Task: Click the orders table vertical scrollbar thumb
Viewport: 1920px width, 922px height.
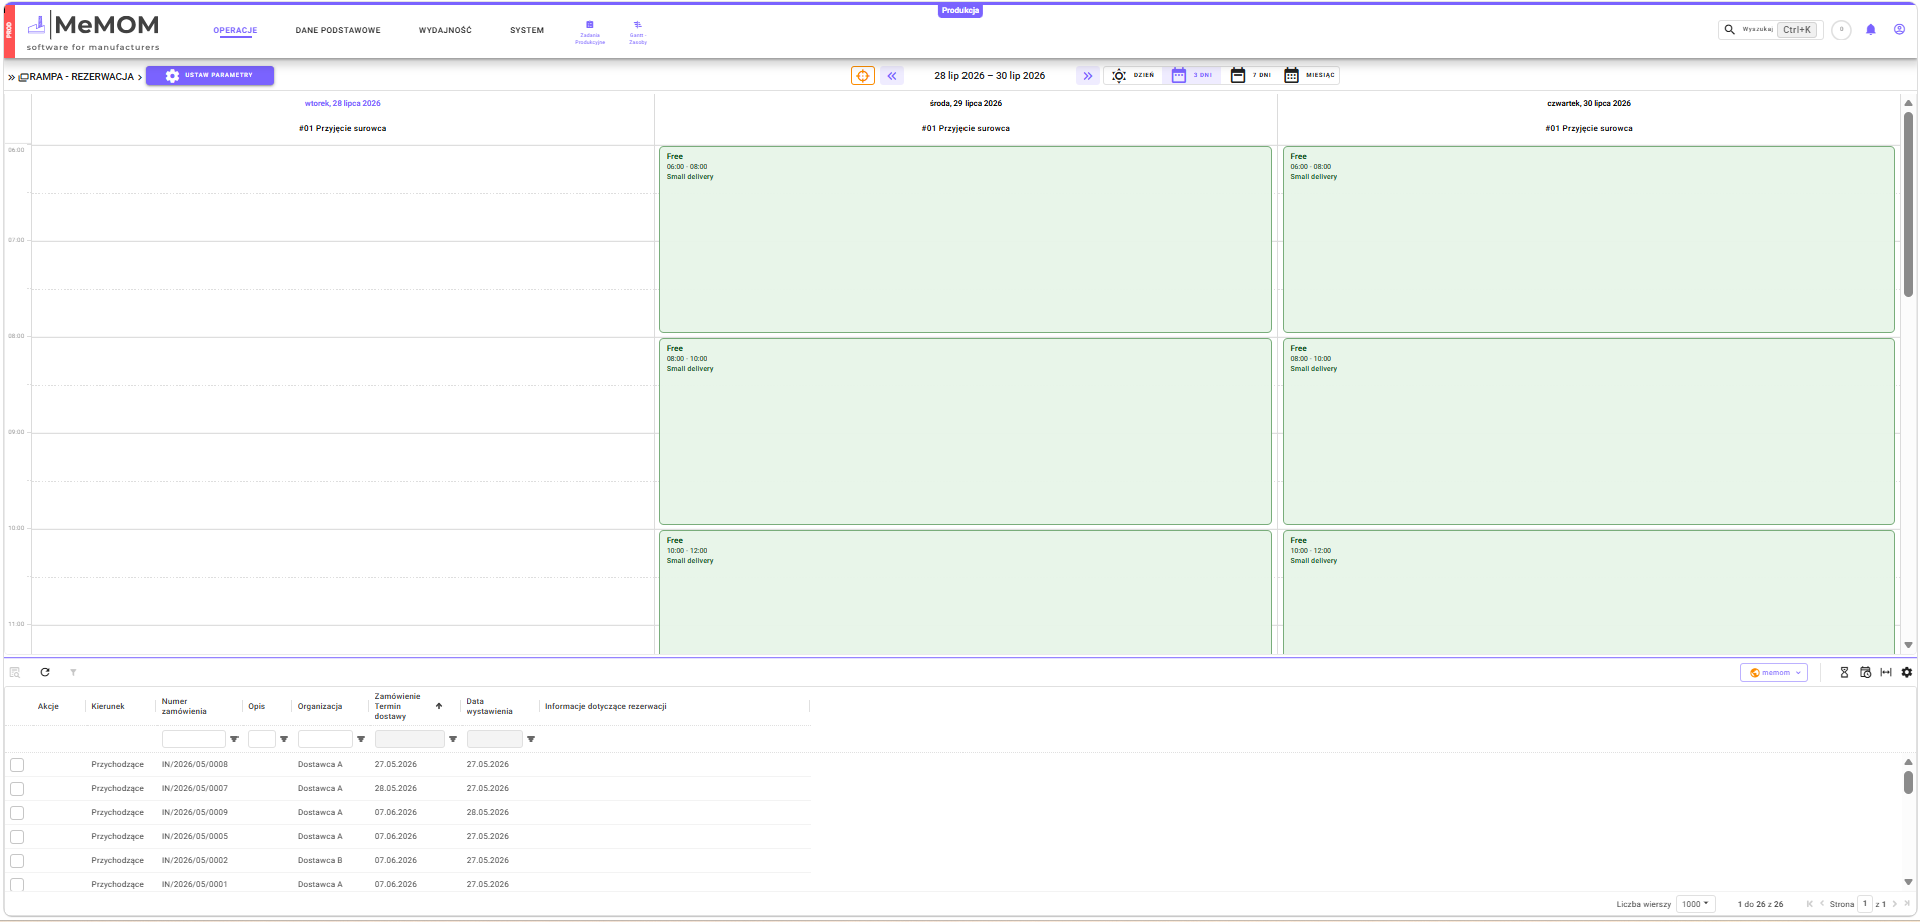Action: [x=1908, y=781]
